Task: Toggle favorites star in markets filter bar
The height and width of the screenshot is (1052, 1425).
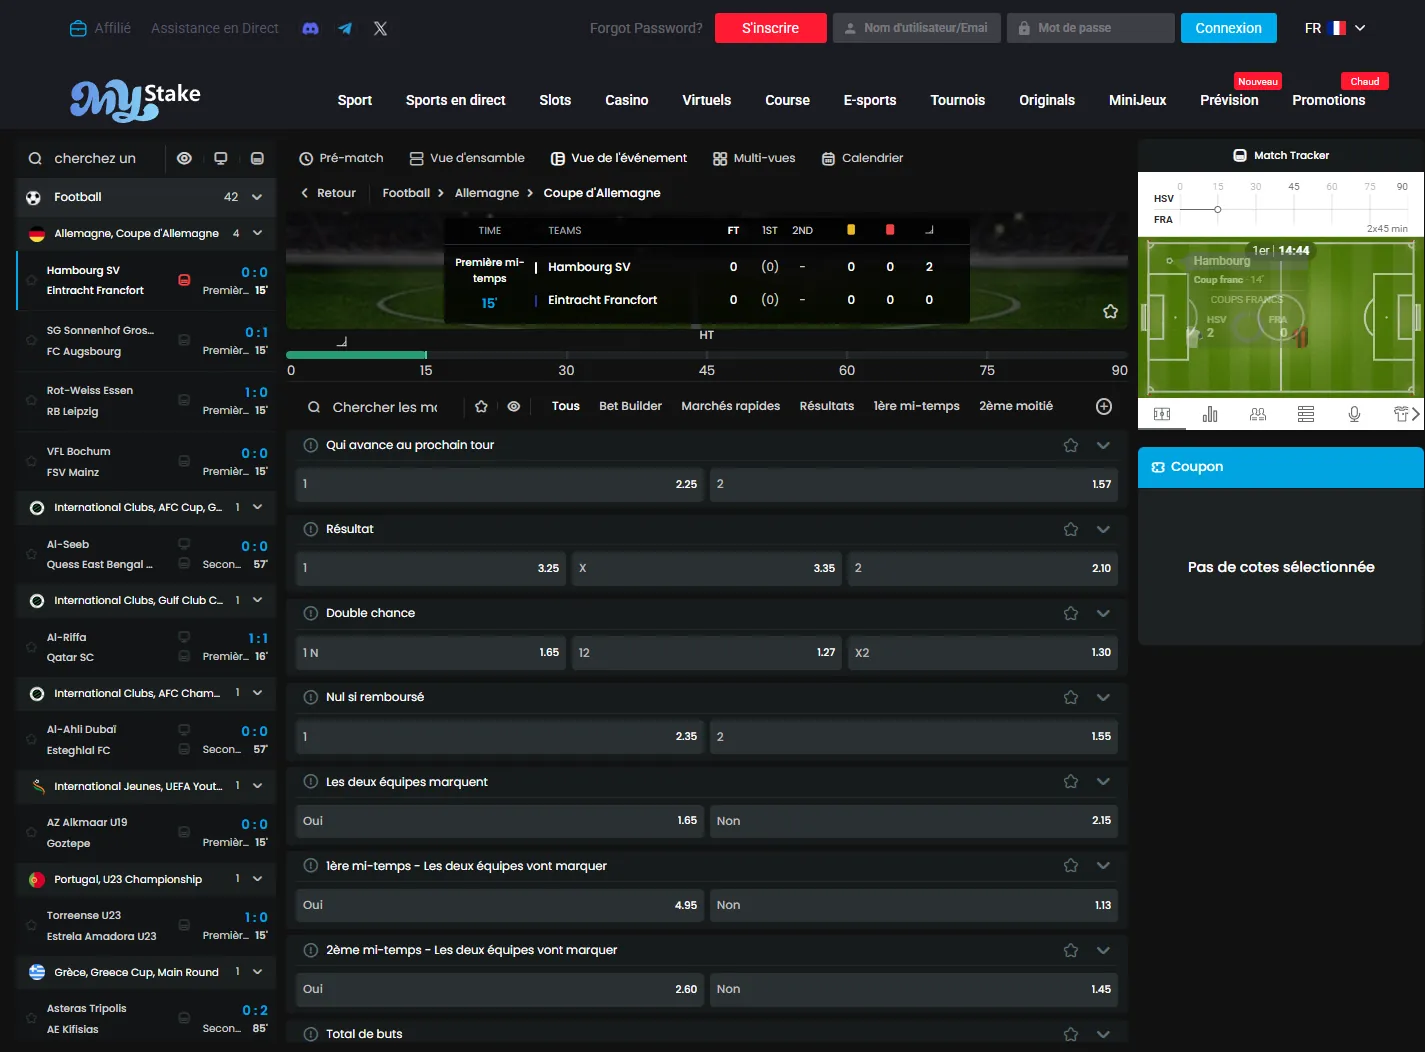Action: (x=481, y=406)
